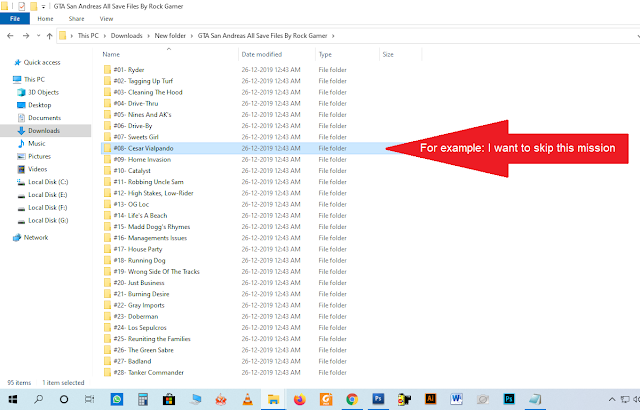Select '#02- Tagging Up Turf' folder
The image size is (640, 410).
coord(143,81)
